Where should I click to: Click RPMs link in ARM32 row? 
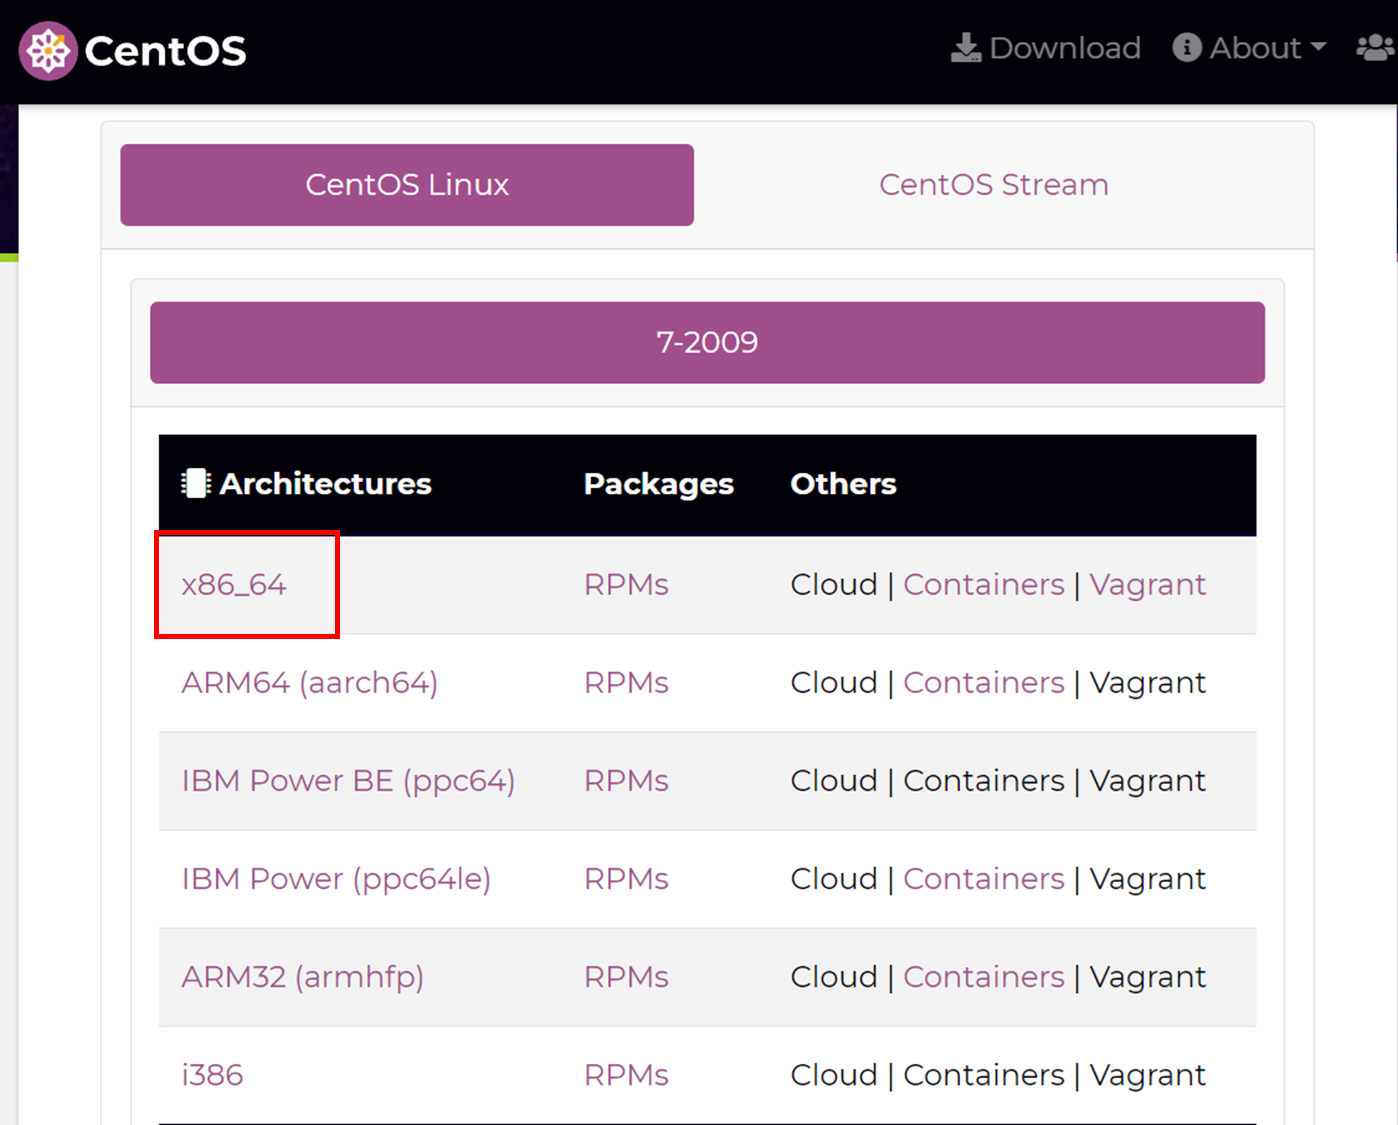tap(626, 977)
